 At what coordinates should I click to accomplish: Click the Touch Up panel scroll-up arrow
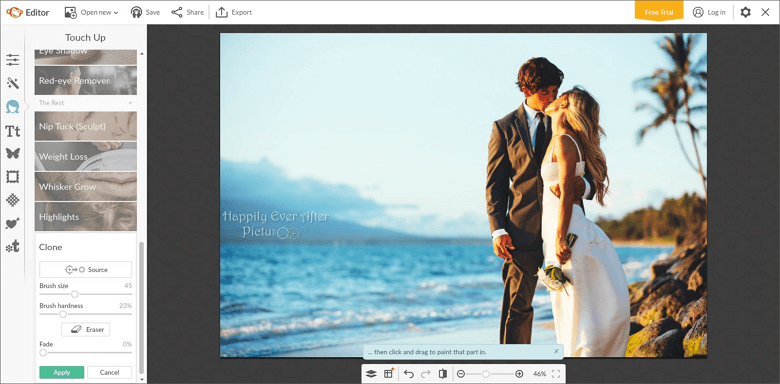click(142, 53)
